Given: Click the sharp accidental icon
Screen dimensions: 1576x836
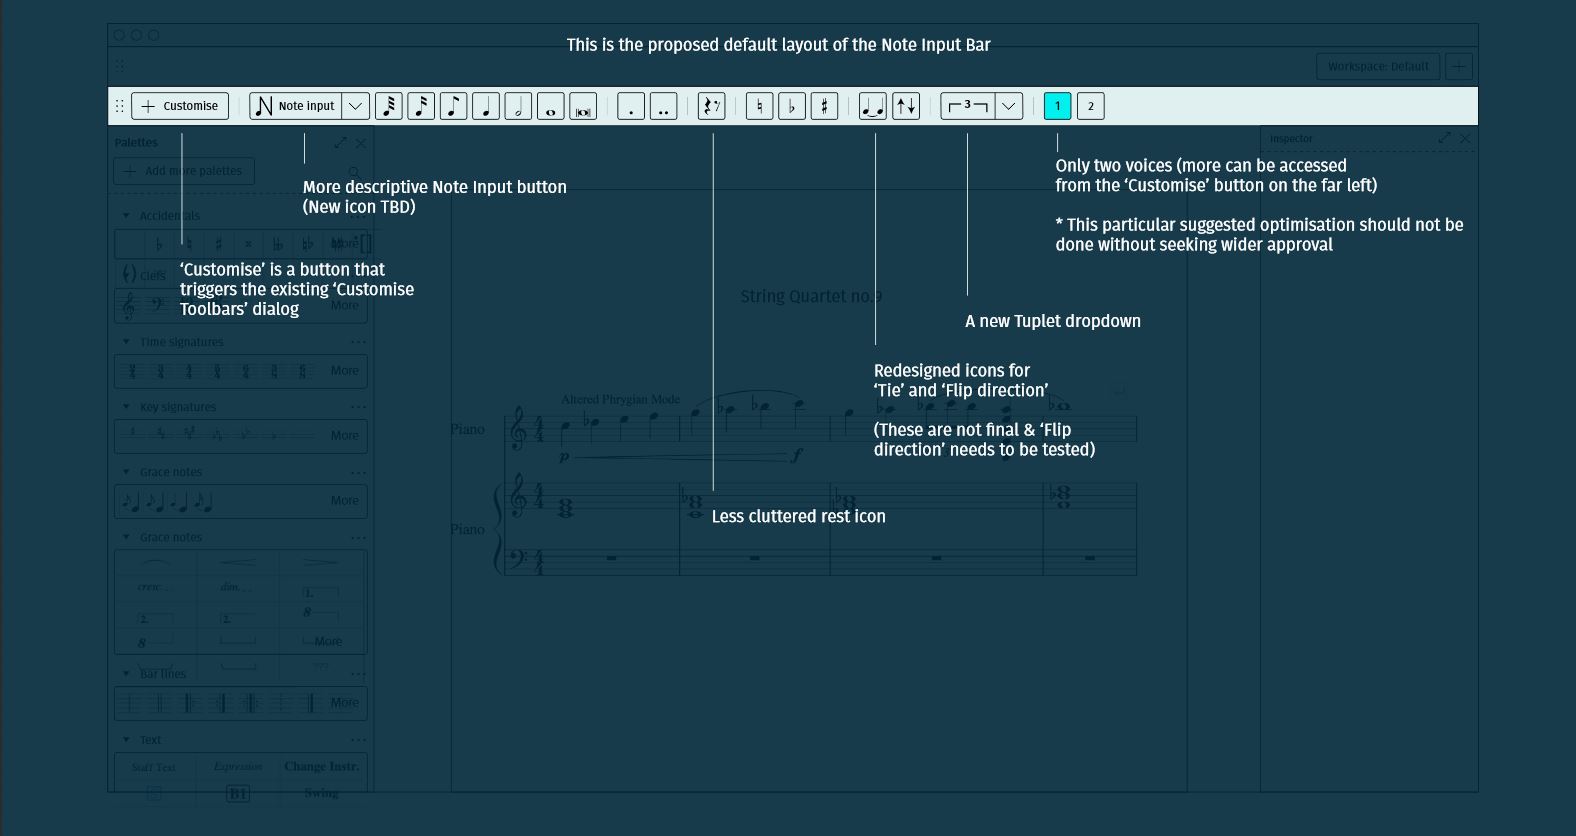Looking at the screenshot, I should pyautogui.click(x=824, y=106).
